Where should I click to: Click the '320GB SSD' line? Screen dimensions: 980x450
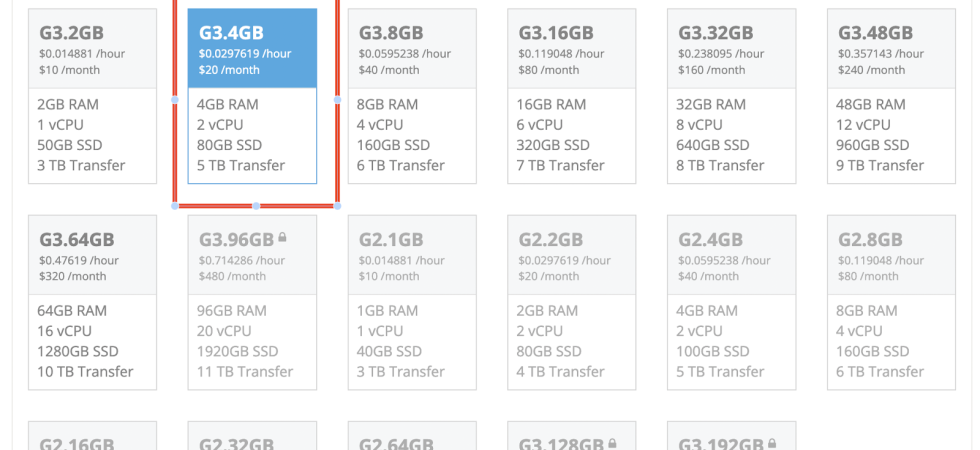click(x=553, y=145)
